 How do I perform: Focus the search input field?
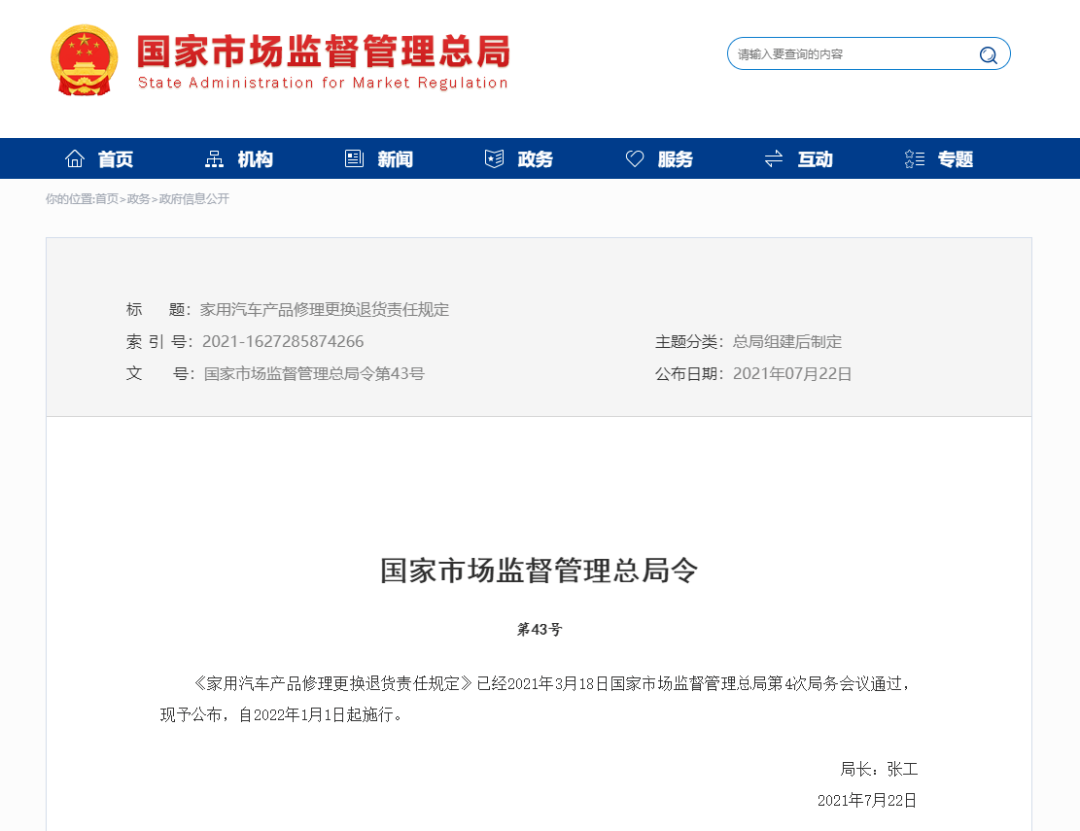[x=850, y=54]
